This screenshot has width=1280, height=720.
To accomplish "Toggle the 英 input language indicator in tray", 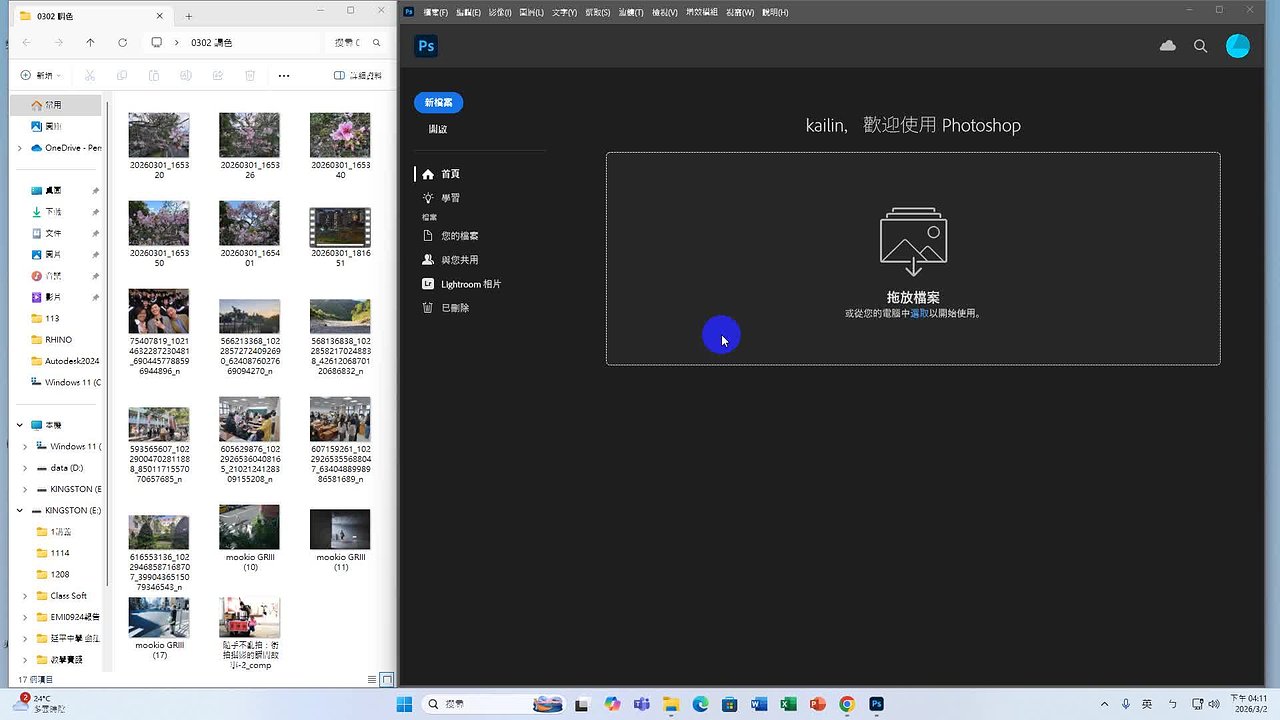I will point(1146,704).
